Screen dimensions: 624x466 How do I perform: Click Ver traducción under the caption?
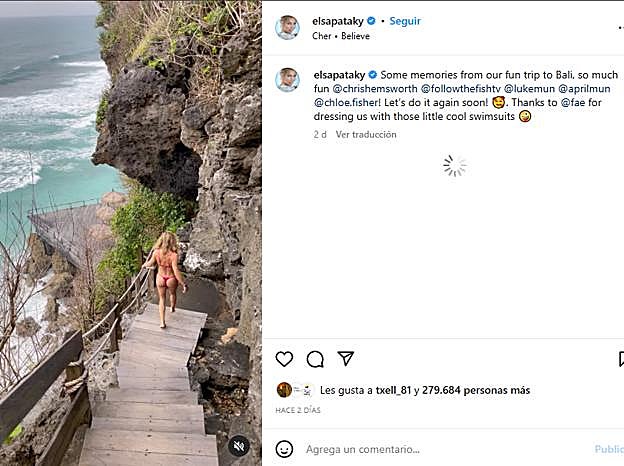coord(366,135)
